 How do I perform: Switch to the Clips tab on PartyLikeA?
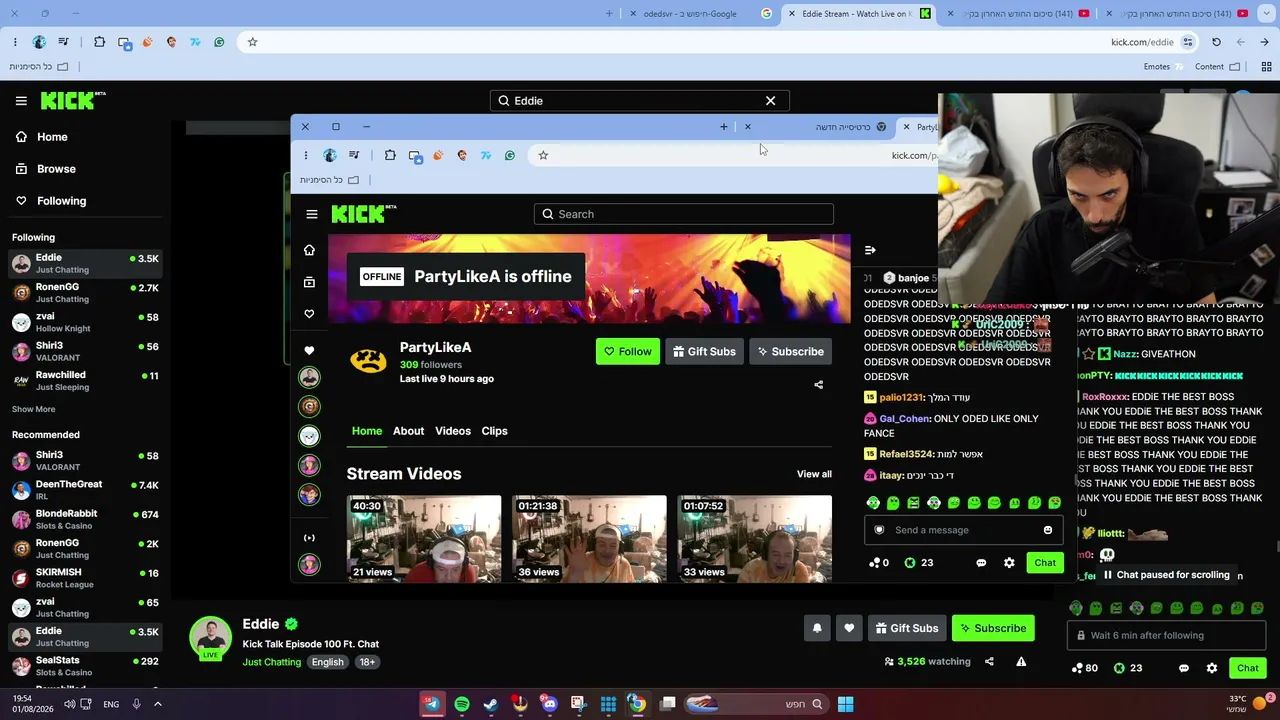(x=494, y=431)
